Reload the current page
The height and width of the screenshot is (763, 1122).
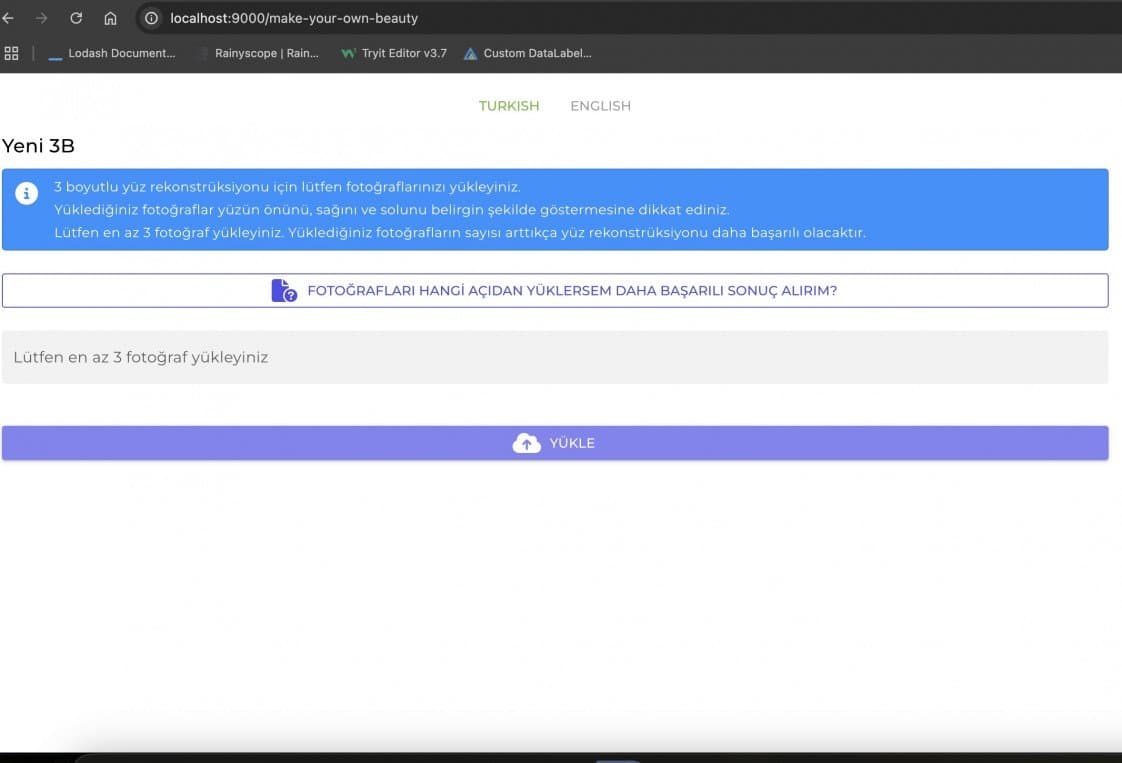coord(76,18)
